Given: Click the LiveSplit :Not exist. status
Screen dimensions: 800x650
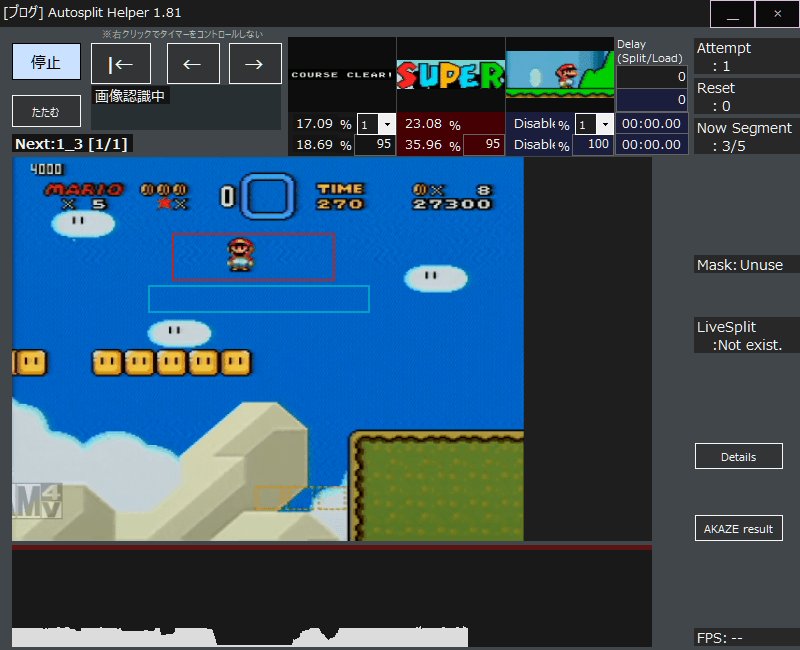Looking at the screenshot, I should (740, 336).
